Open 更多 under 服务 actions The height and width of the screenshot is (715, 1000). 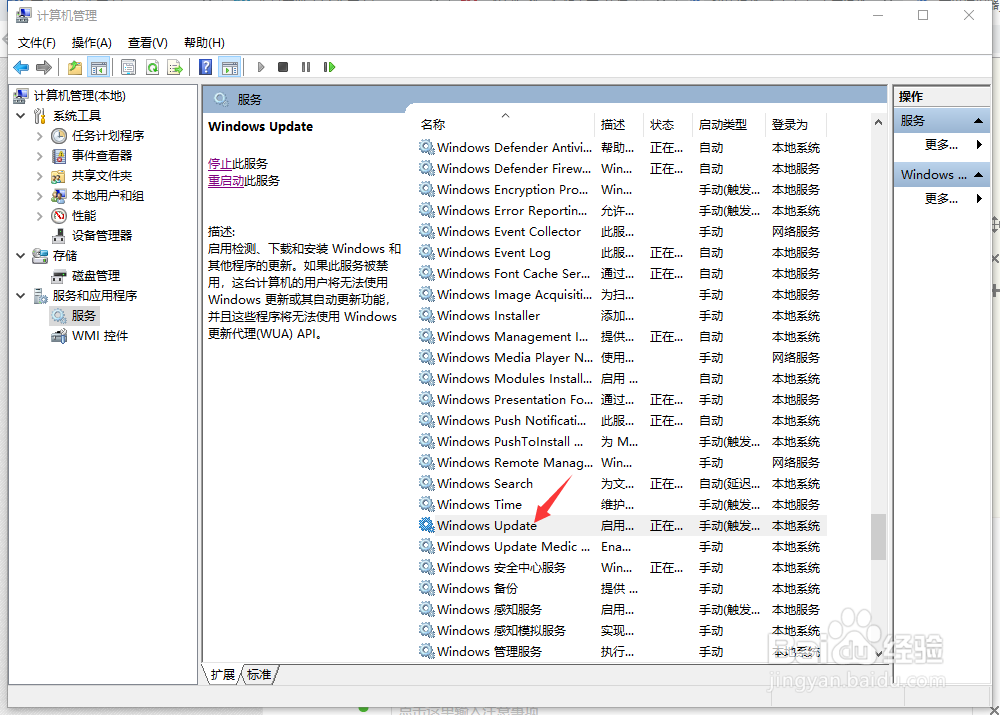pyautogui.click(x=942, y=145)
